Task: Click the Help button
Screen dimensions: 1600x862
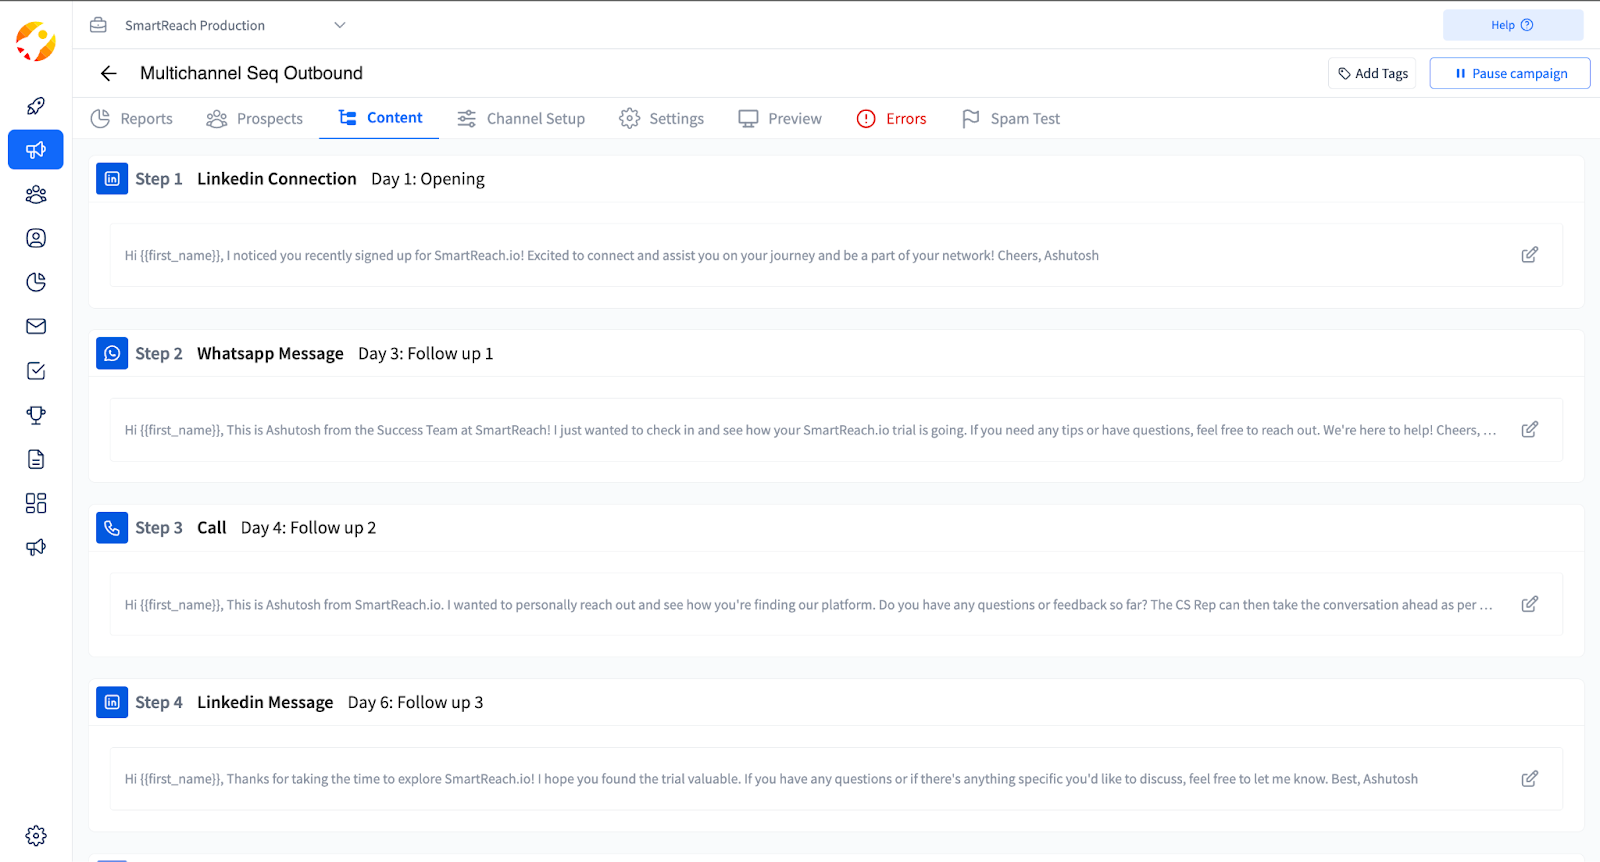Action: click(1512, 25)
